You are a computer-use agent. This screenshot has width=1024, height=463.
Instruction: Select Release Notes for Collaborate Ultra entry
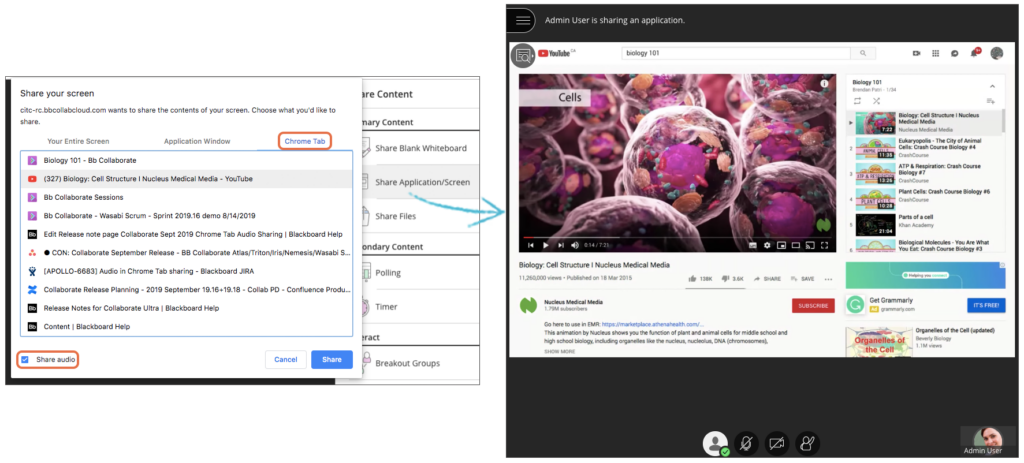[187, 308]
